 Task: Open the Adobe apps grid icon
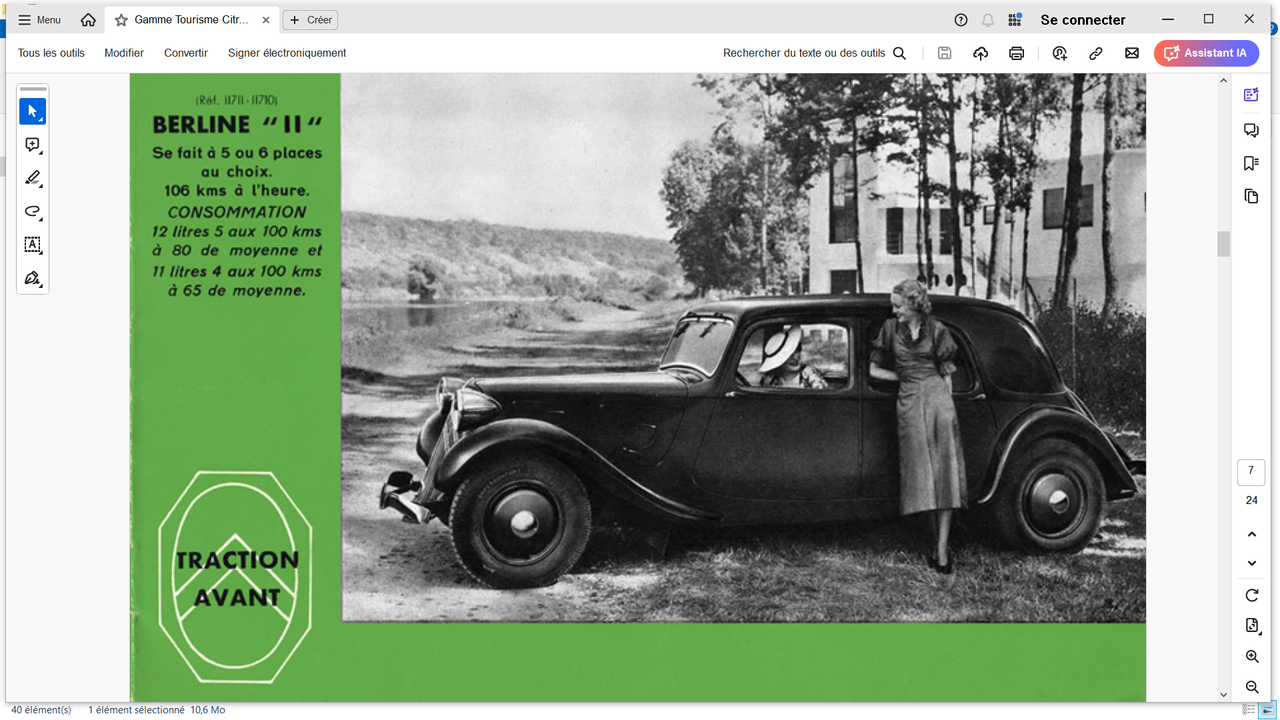[1015, 20]
